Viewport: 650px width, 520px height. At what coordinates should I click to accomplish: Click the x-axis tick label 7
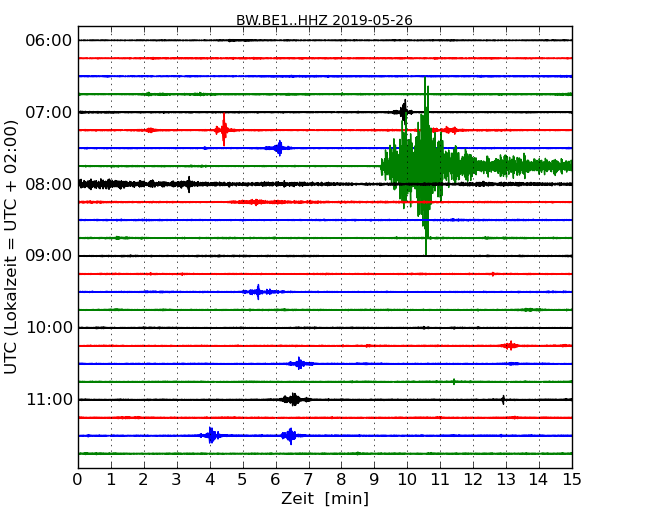click(x=308, y=480)
